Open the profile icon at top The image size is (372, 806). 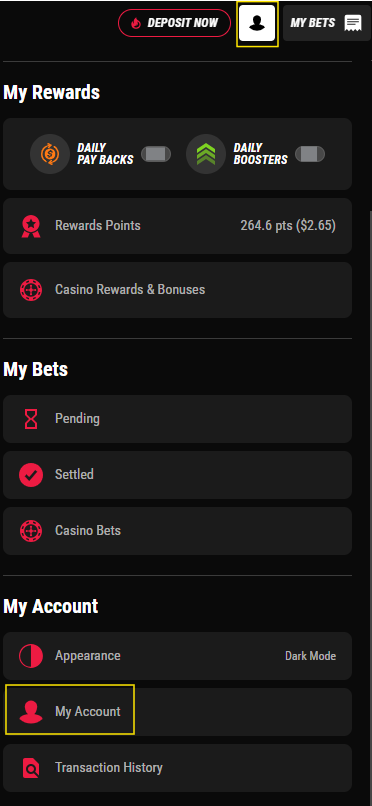[x=257, y=23]
